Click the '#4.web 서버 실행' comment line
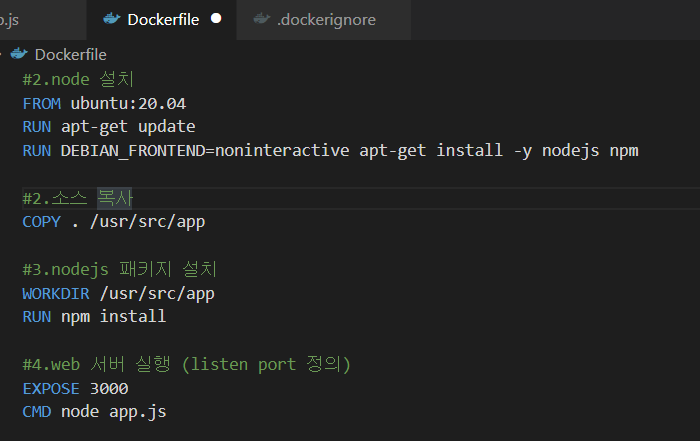The height and width of the screenshot is (441, 700). click(187, 365)
